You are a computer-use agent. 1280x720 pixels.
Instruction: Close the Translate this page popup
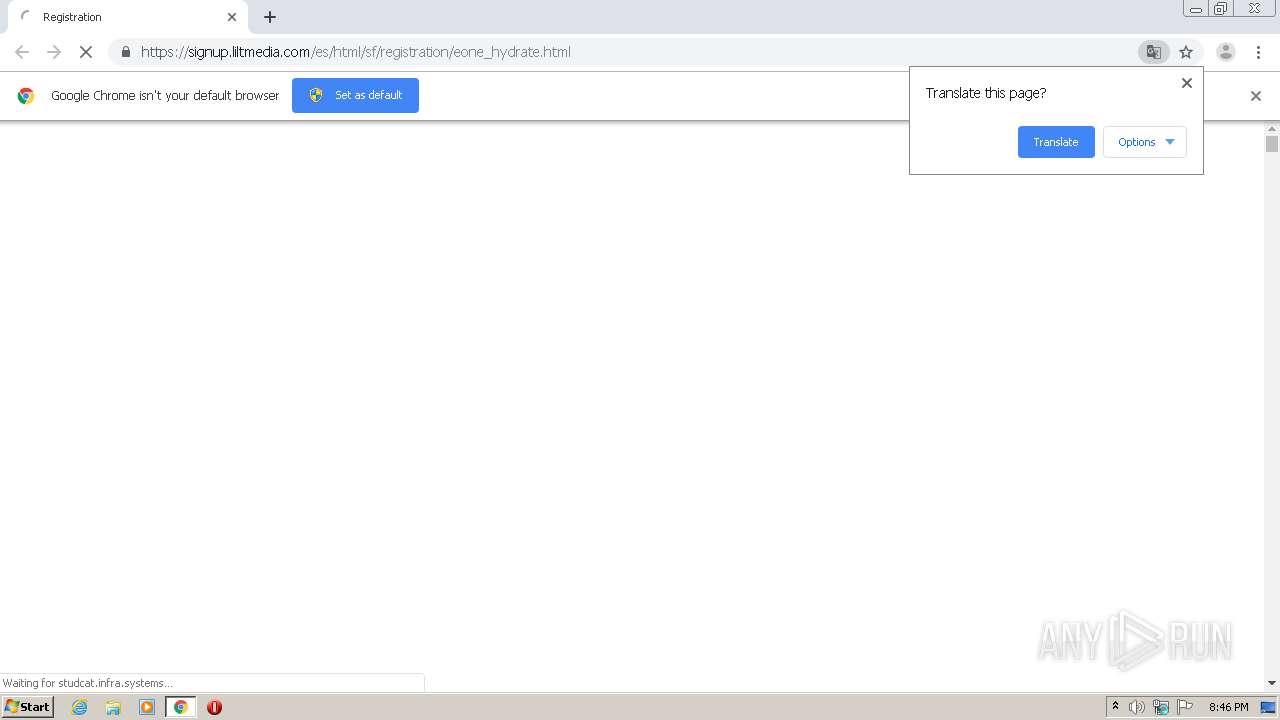pos(1187,83)
